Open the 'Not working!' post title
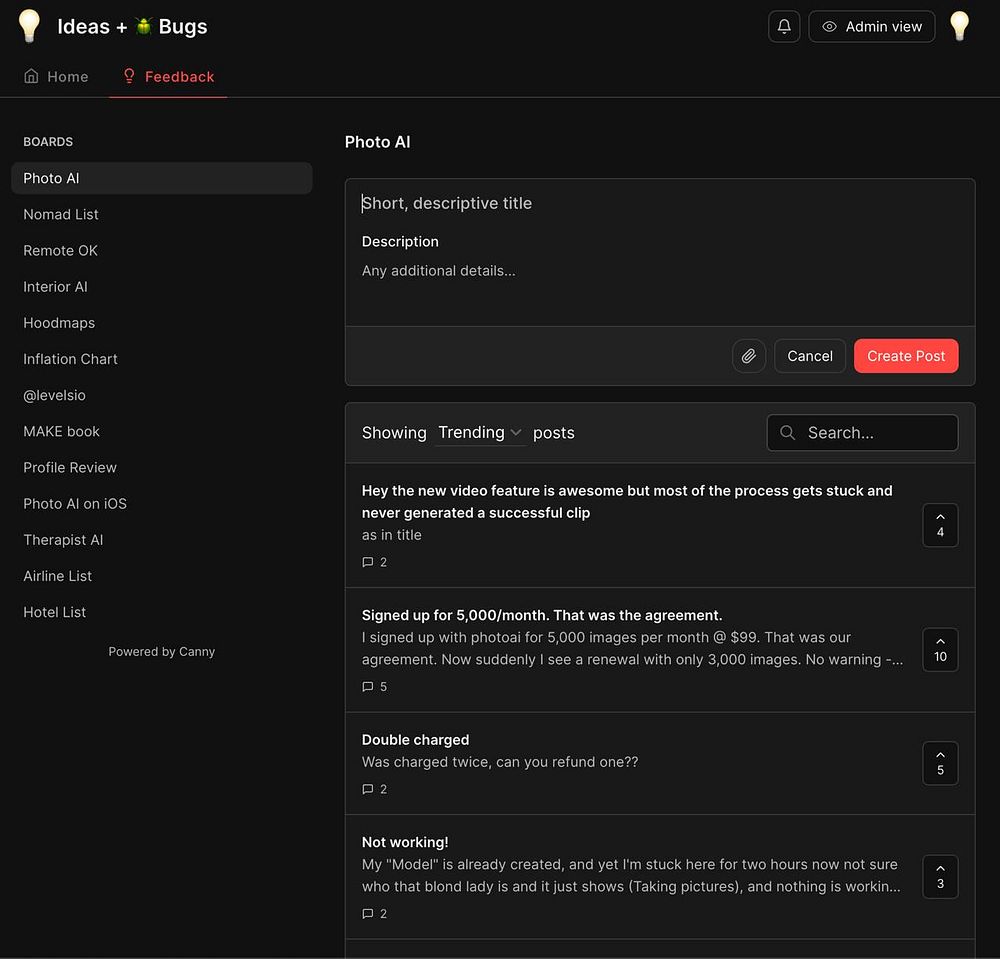Image resolution: width=1000 pixels, height=959 pixels. [x=405, y=842]
